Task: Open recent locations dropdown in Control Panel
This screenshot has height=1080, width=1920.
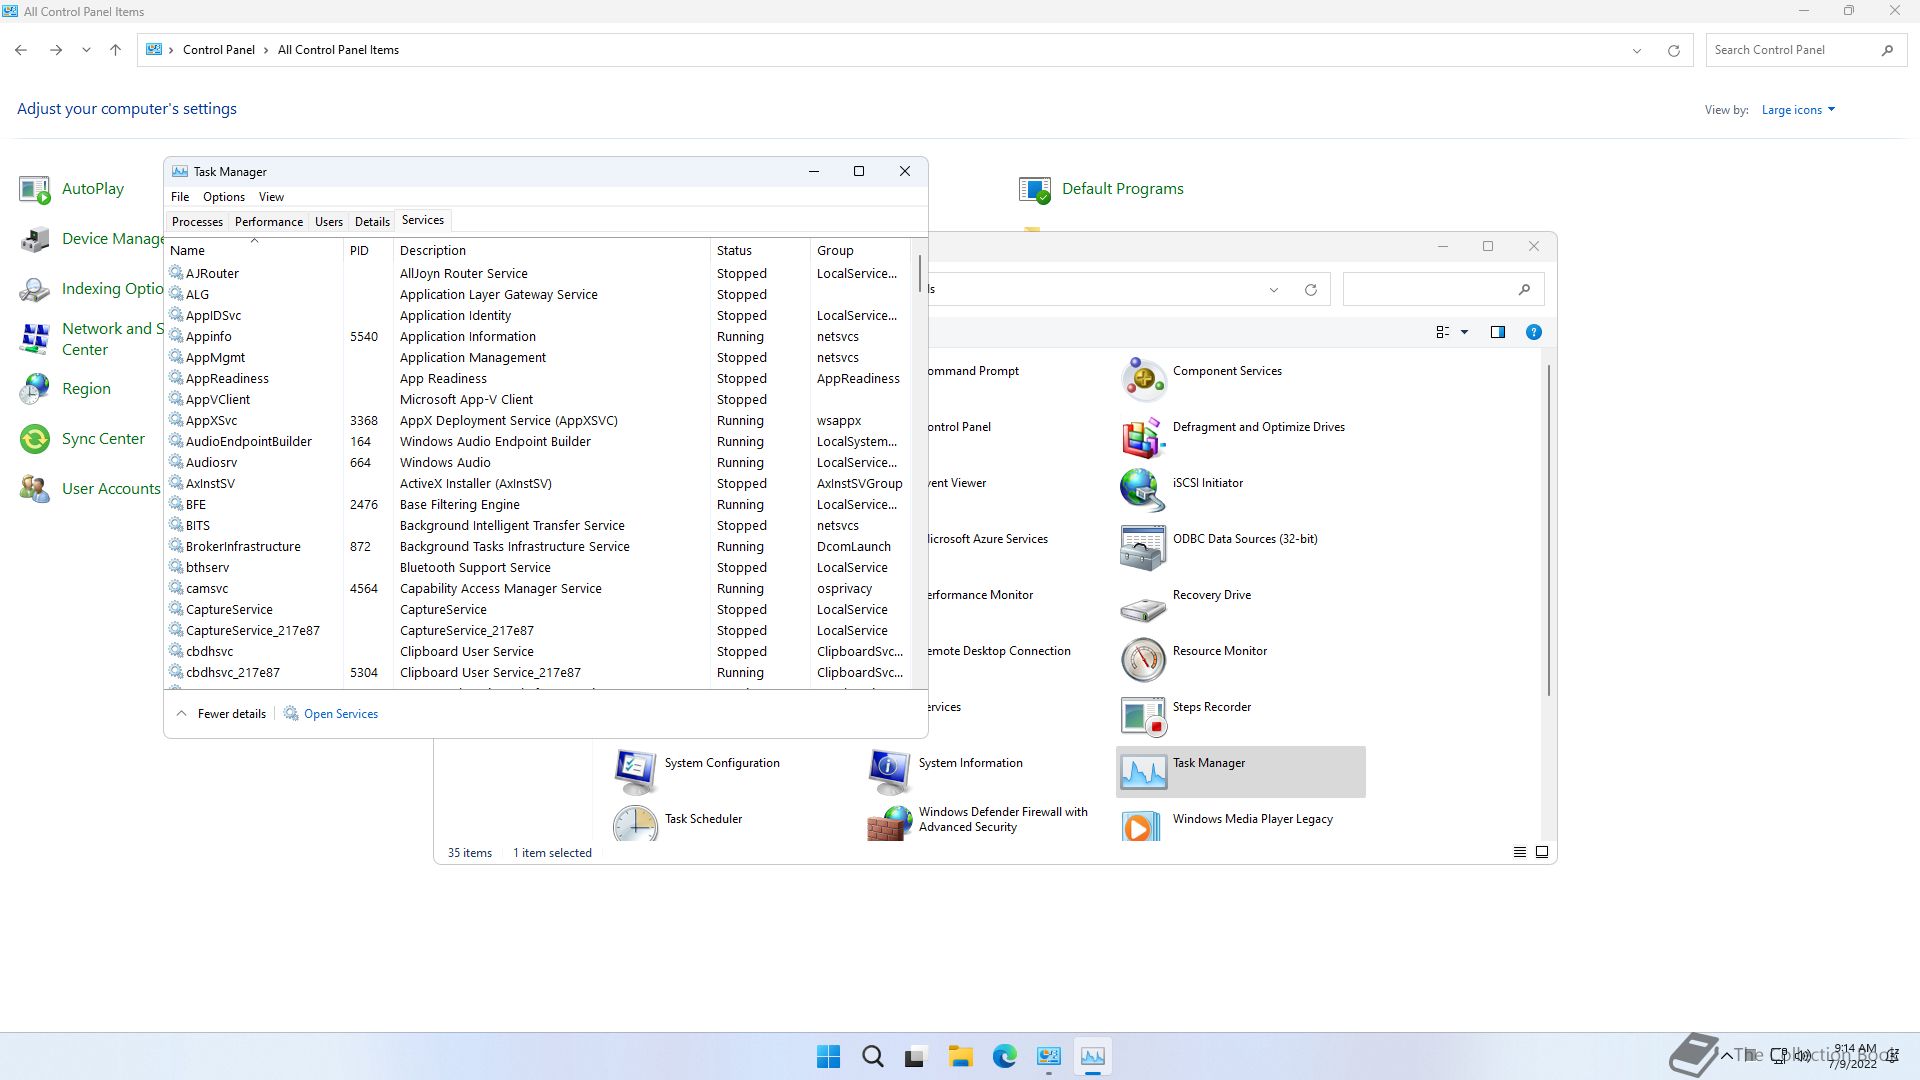Action: 87,51
